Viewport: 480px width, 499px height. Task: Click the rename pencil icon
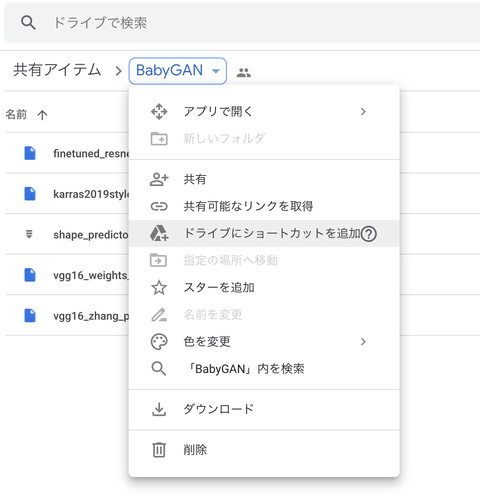click(x=159, y=315)
